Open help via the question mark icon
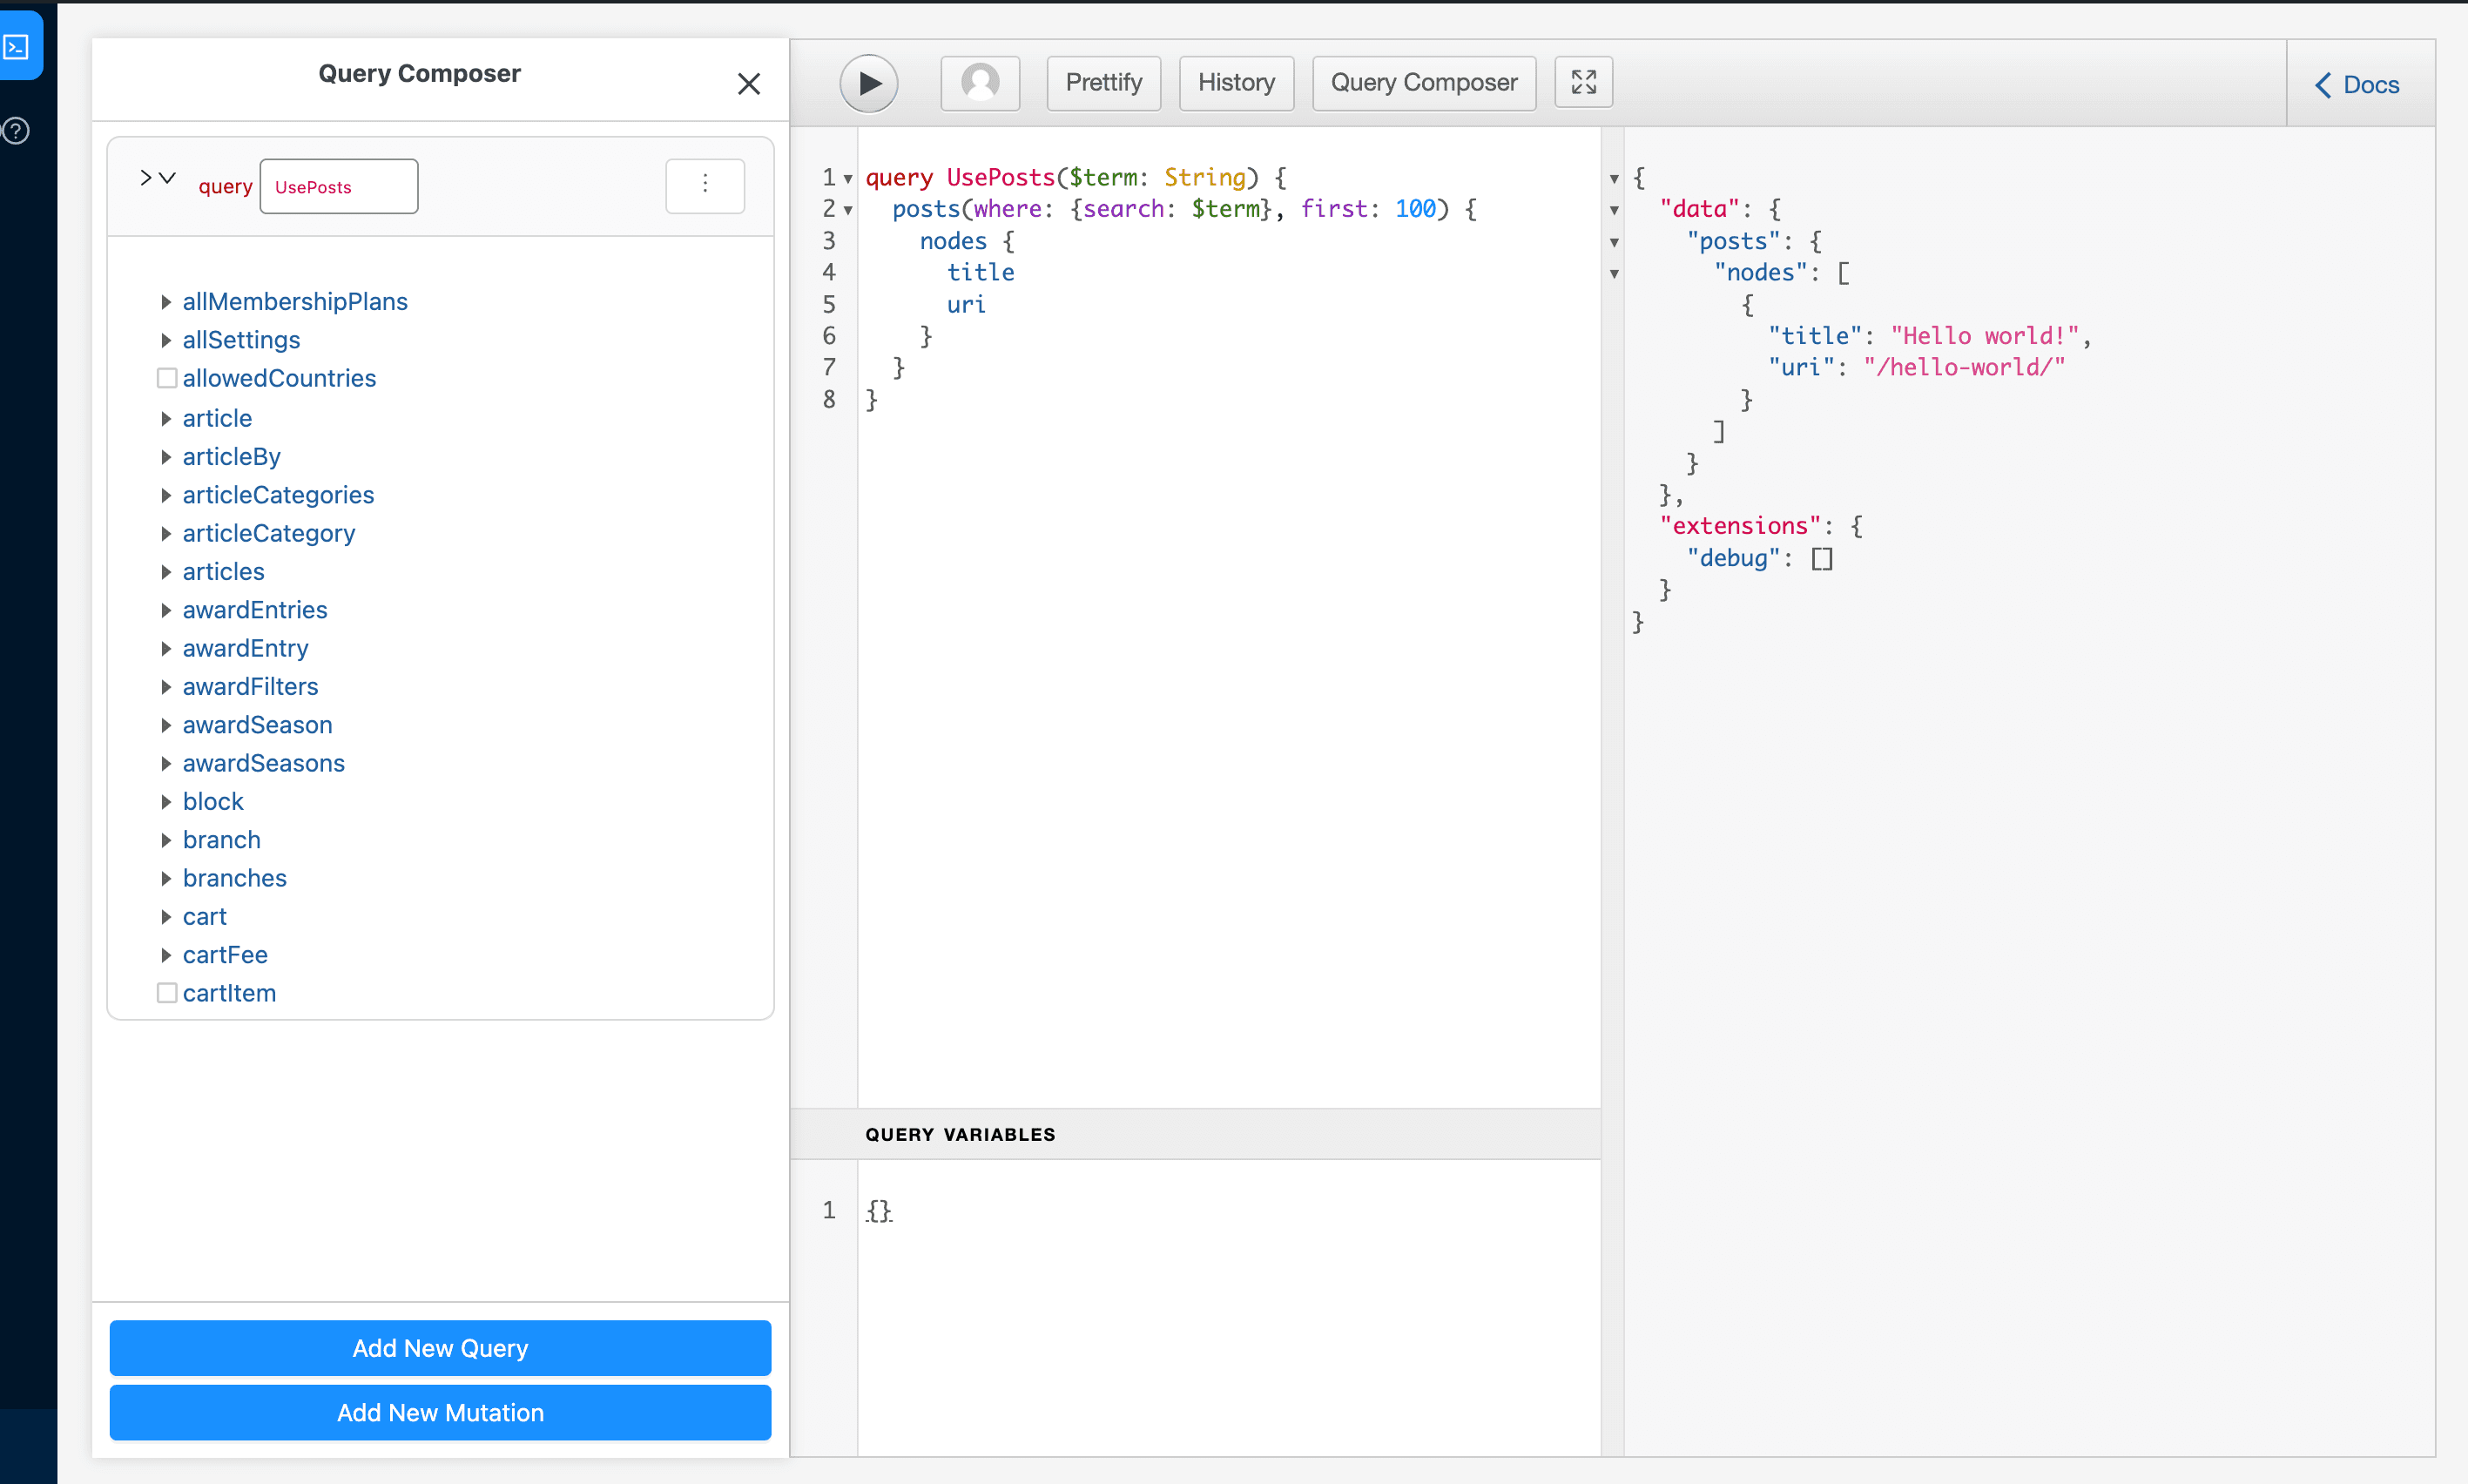2468x1484 pixels. coord(16,131)
